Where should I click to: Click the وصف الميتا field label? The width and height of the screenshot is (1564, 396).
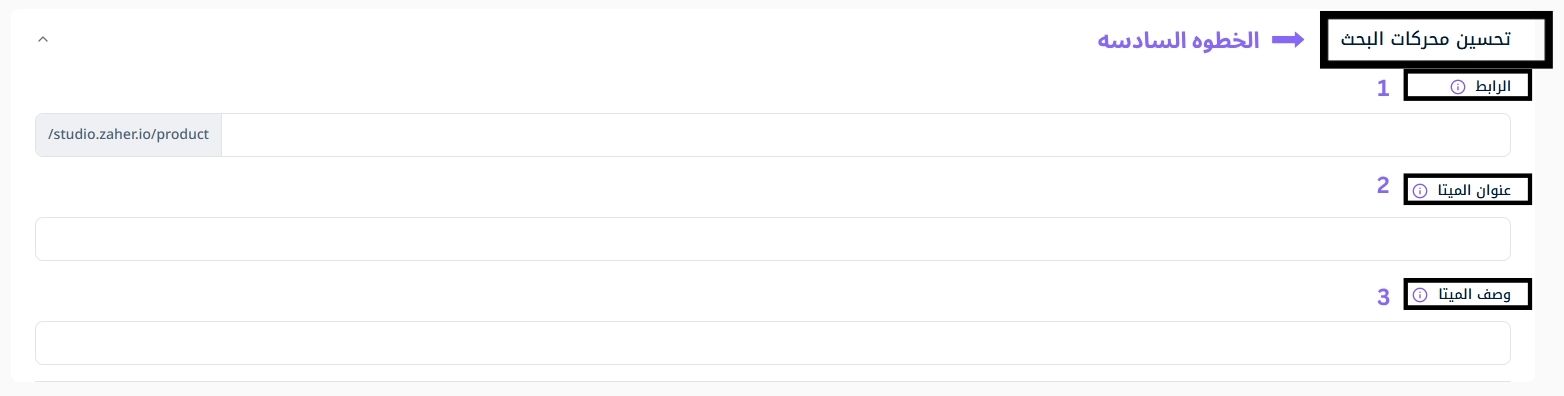point(1468,295)
